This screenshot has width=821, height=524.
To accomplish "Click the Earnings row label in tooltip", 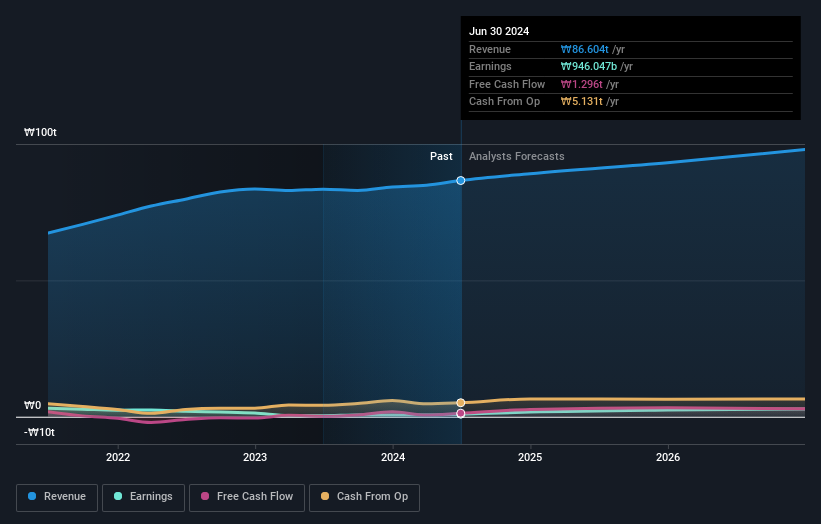I will tap(490, 66).
